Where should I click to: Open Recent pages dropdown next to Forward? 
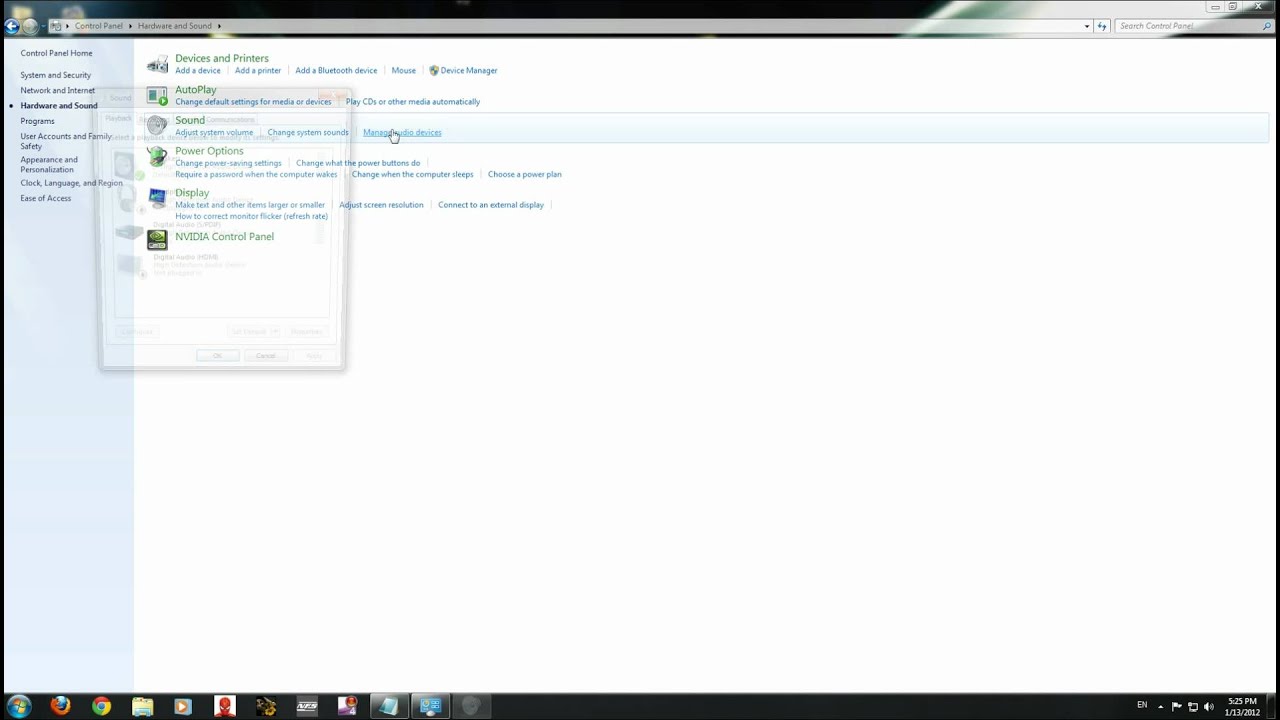(x=43, y=26)
